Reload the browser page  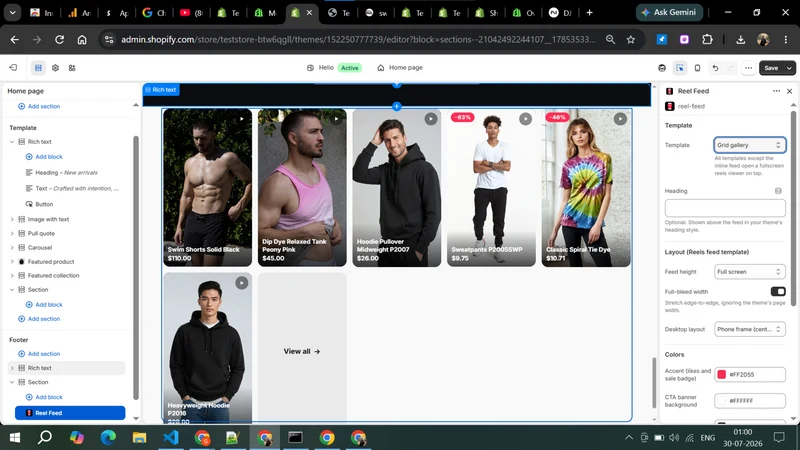pyautogui.click(x=59, y=39)
